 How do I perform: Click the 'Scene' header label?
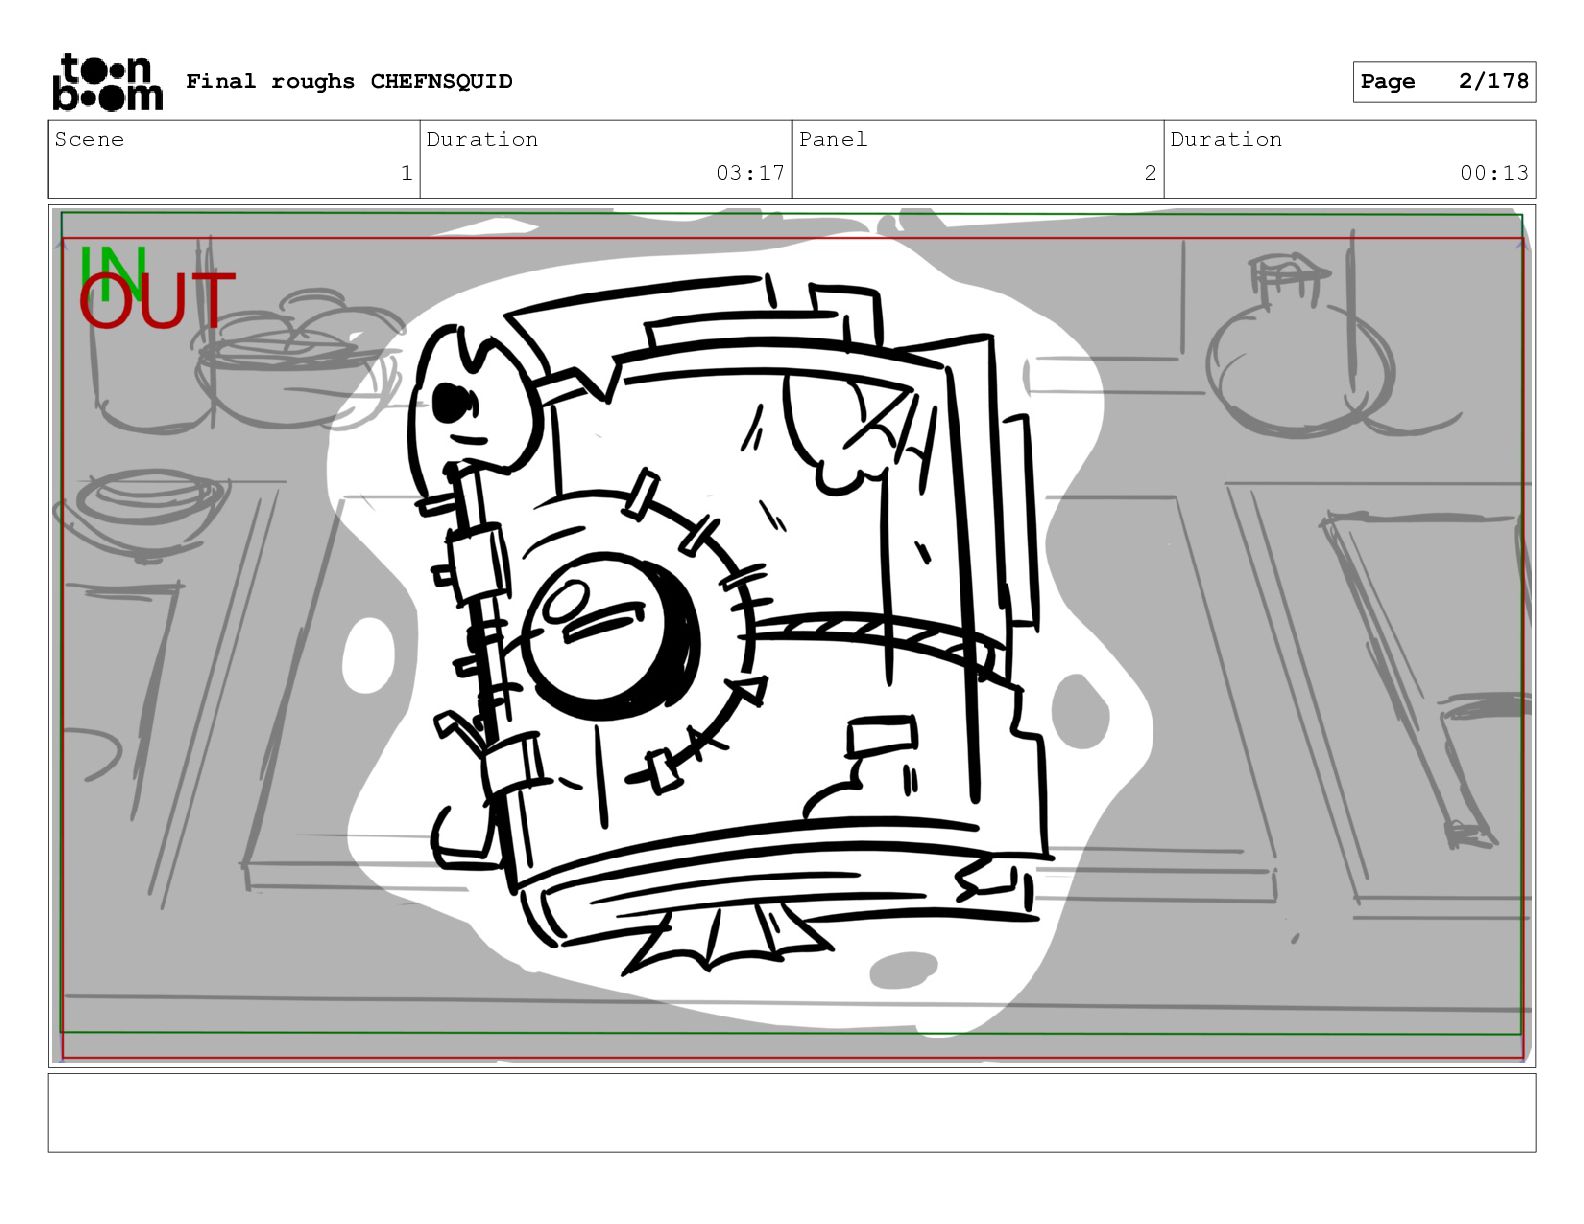89,140
